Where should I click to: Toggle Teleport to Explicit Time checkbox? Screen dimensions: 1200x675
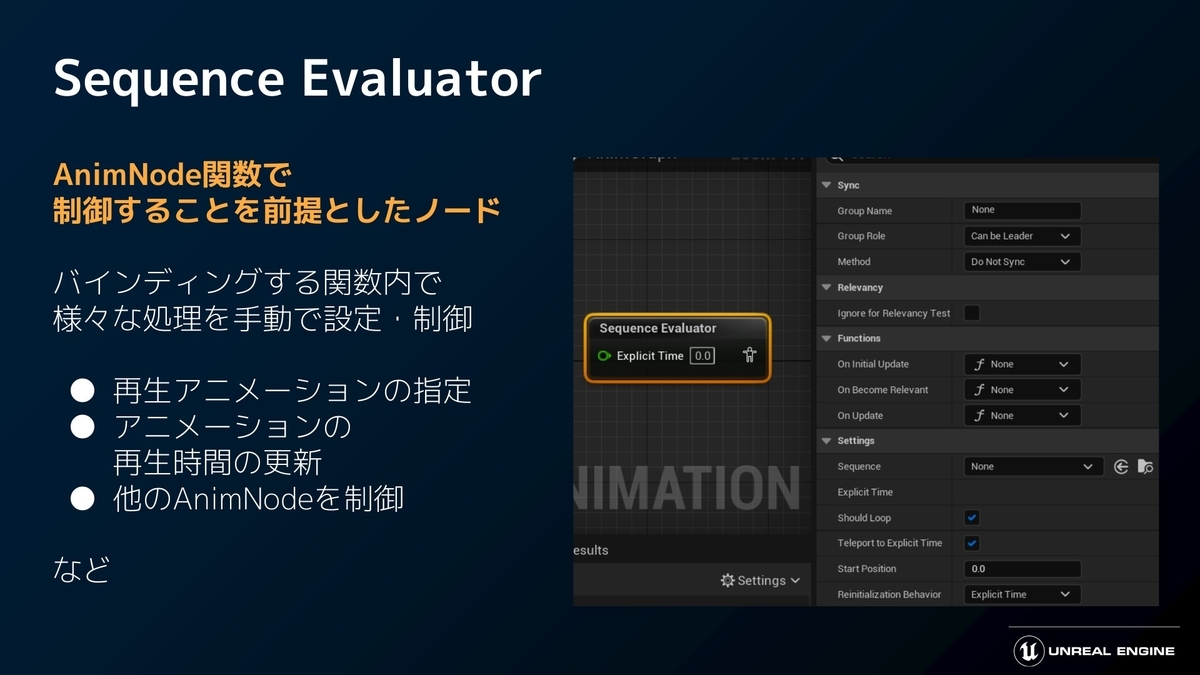click(971, 543)
